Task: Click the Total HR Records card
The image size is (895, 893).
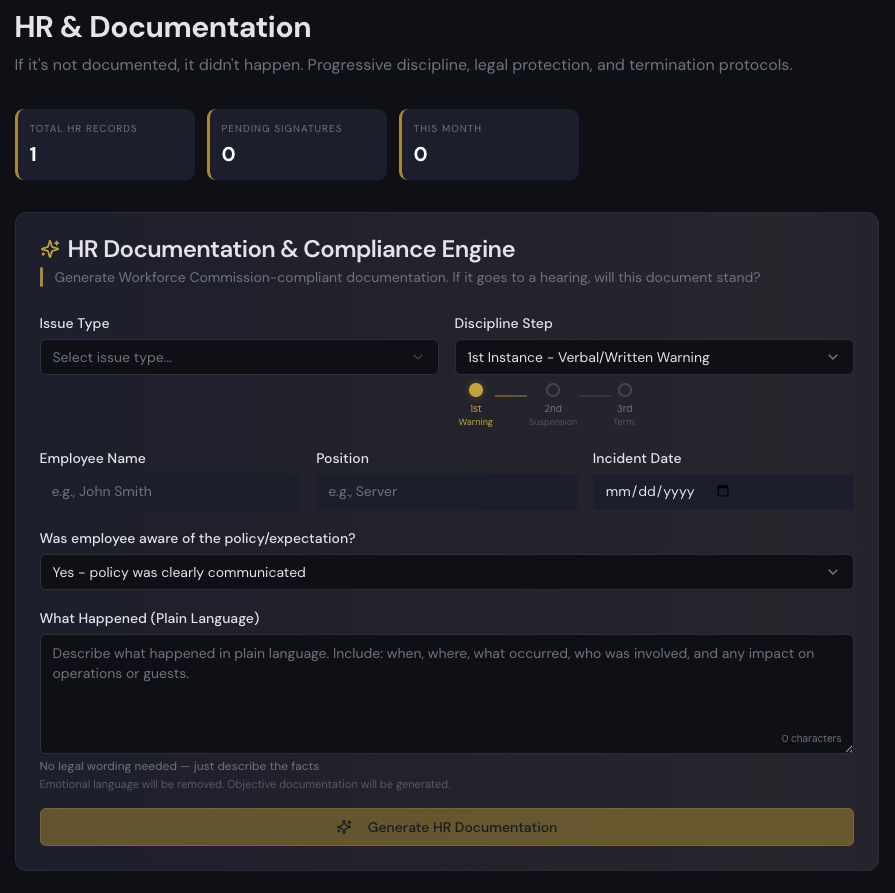Action: coord(105,144)
